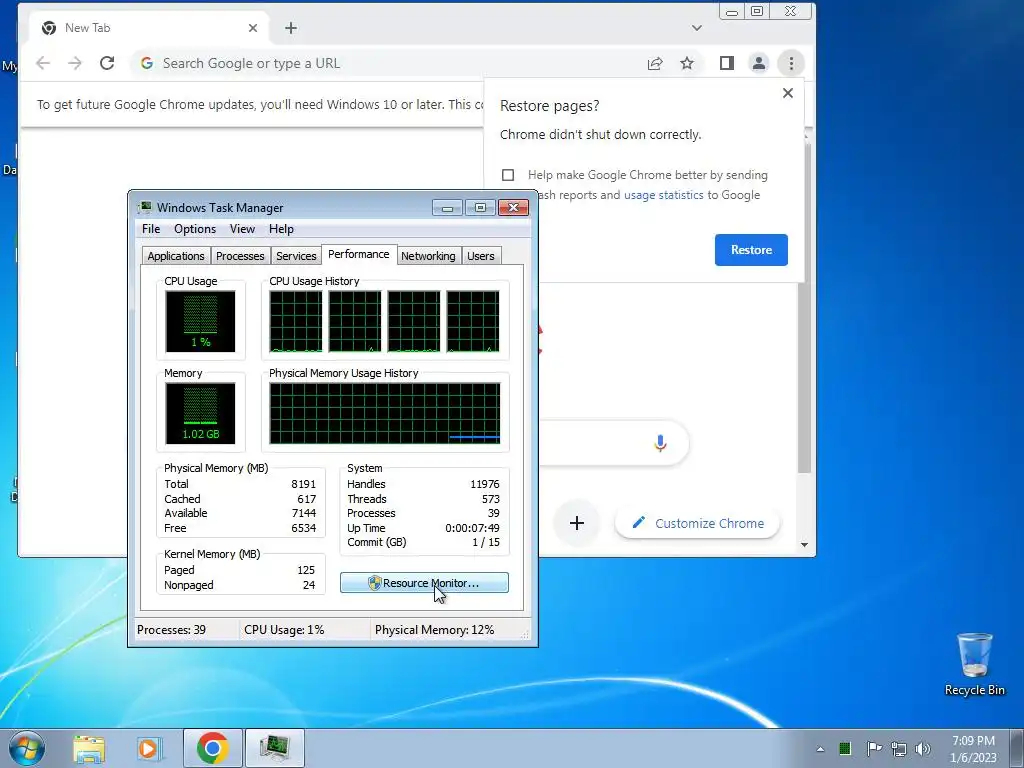Dismiss the Restore pages popup
1024x768 pixels.
point(788,93)
